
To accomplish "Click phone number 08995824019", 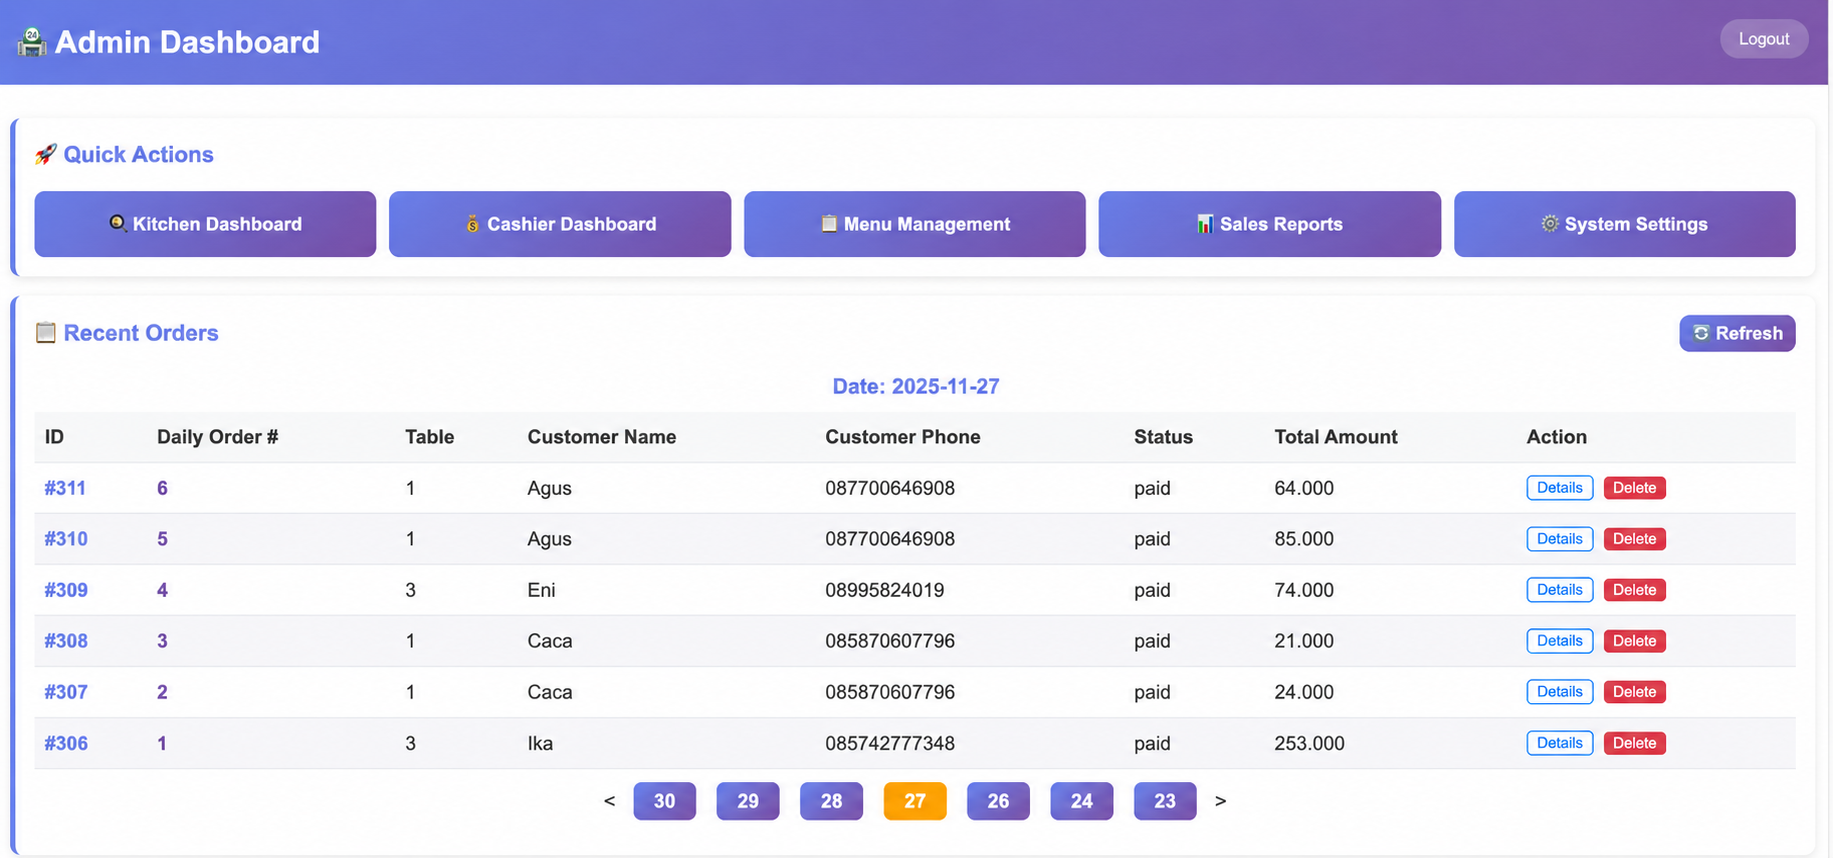I will pyautogui.click(x=884, y=590).
